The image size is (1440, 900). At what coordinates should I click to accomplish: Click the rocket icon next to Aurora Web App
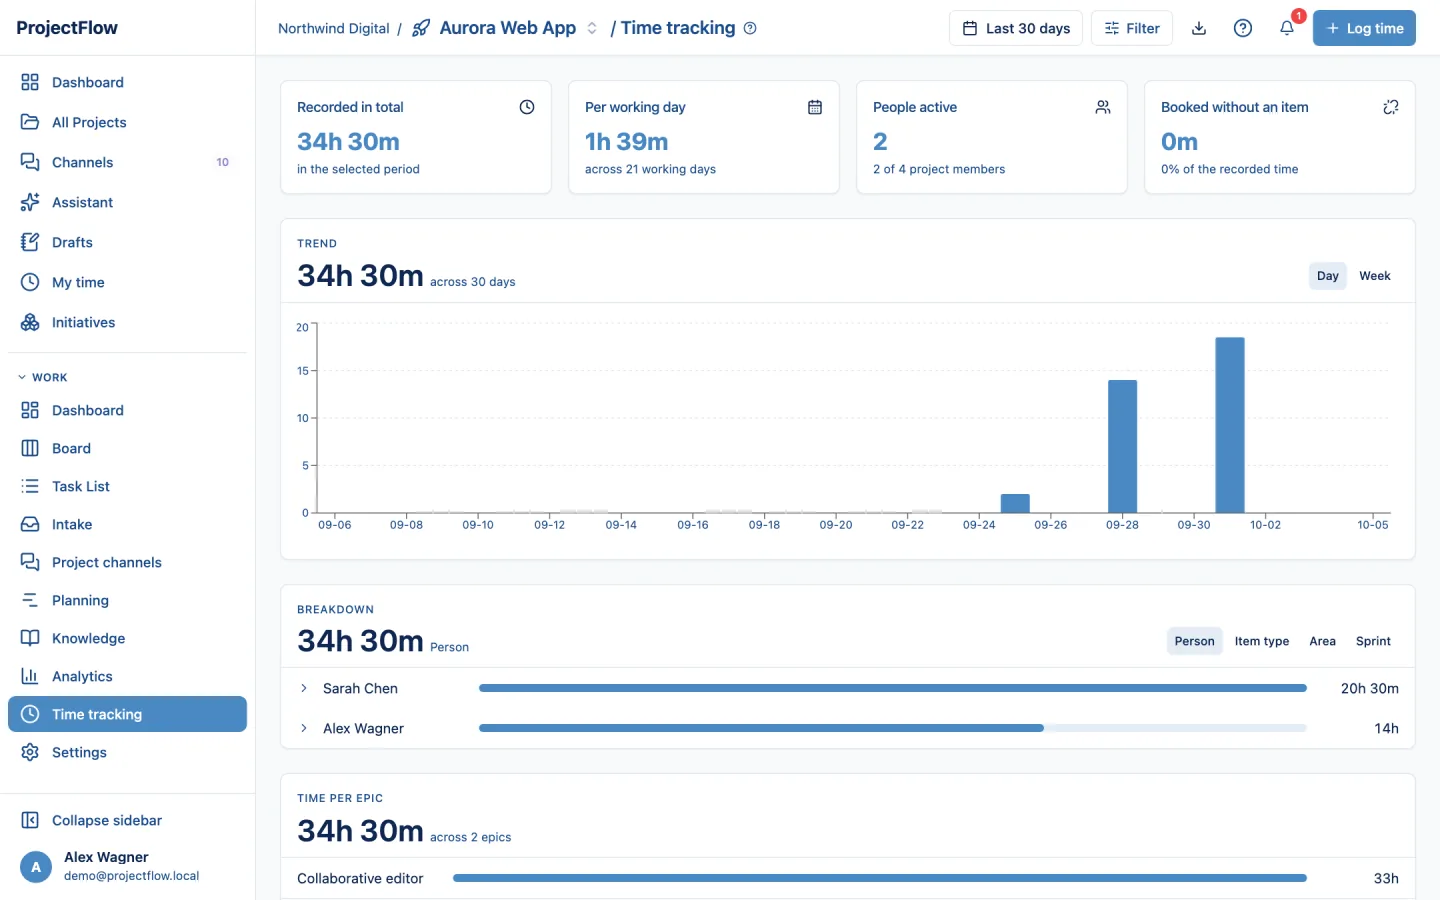tap(422, 28)
